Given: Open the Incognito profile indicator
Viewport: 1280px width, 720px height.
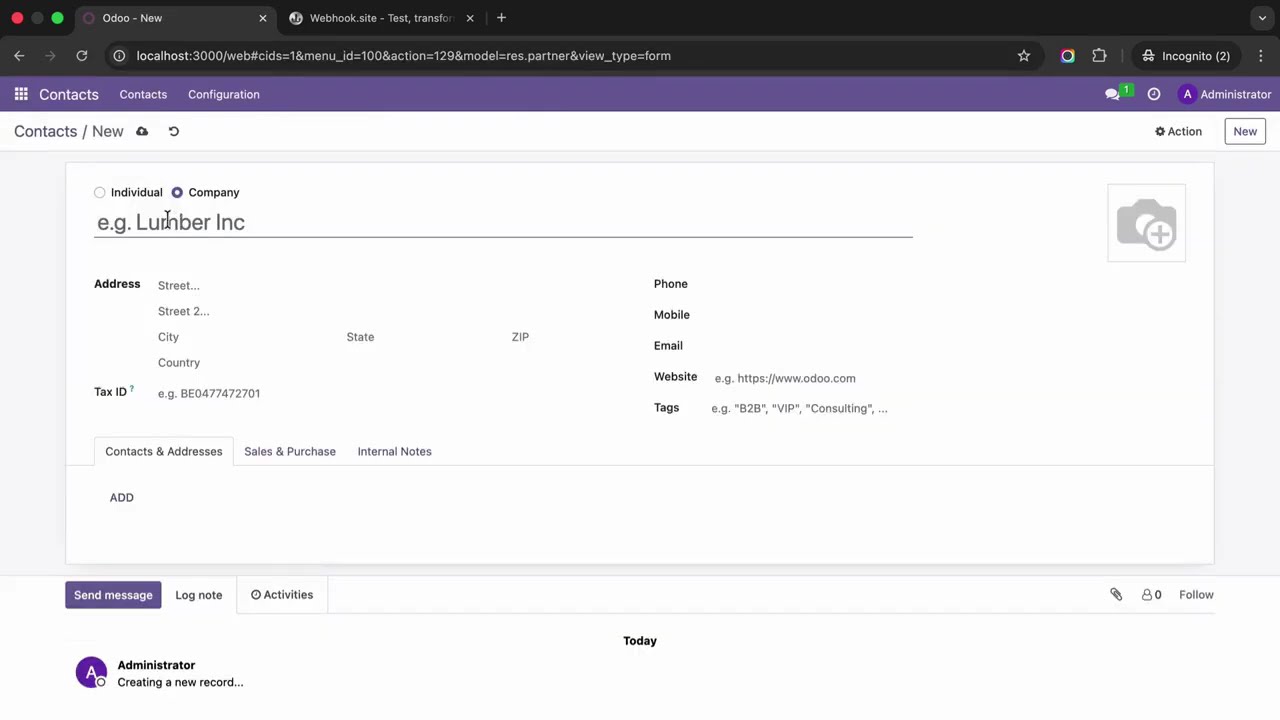Looking at the screenshot, I should (1186, 56).
